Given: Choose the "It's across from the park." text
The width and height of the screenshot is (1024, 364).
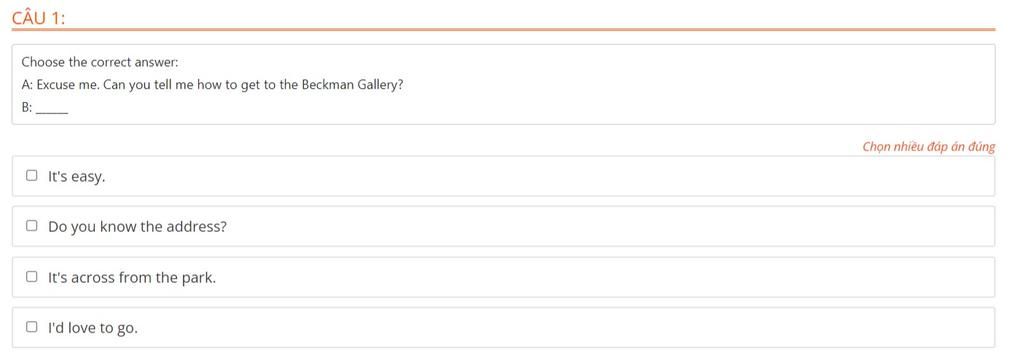Looking at the screenshot, I should pos(132,278).
